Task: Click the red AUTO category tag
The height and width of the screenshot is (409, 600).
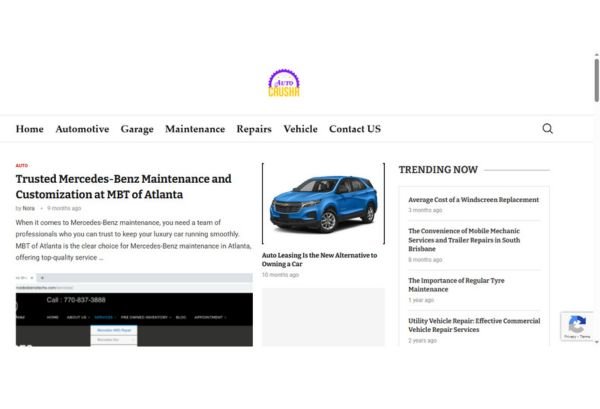Action: pyautogui.click(x=22, y=165)
